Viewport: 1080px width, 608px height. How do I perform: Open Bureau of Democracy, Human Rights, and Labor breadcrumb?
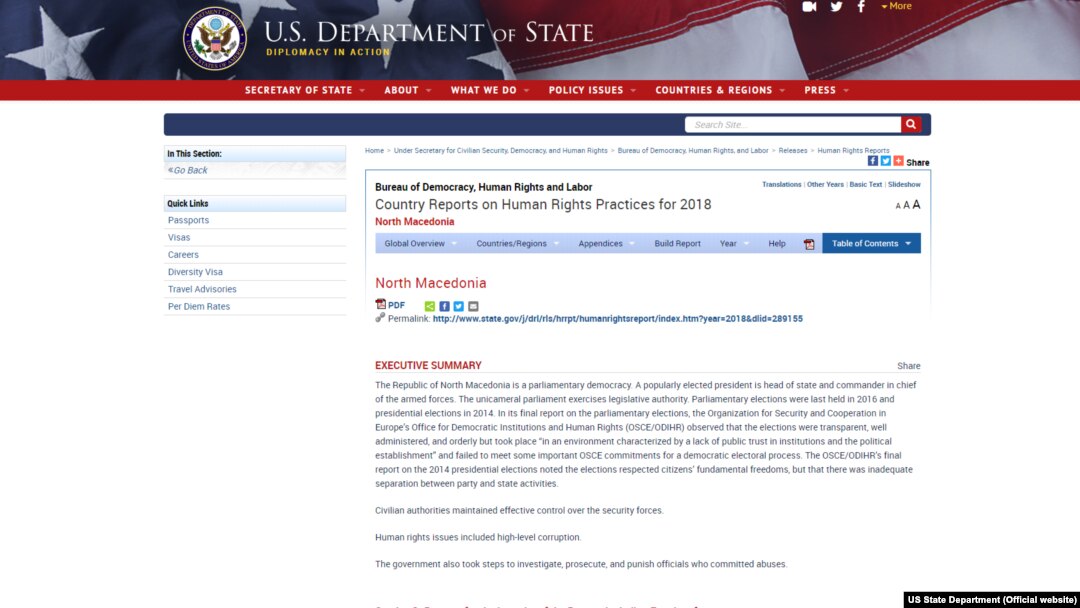(692, 150)
